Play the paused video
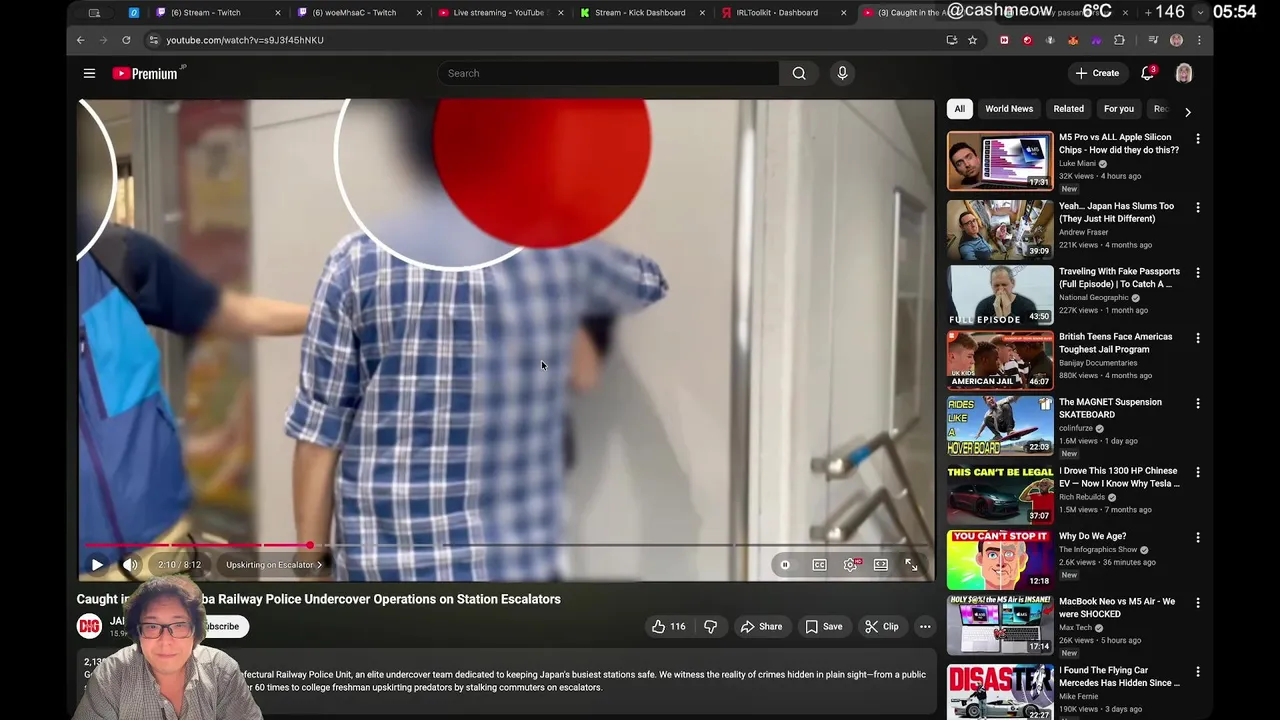Screen dimensions: 1280x720 97,565
